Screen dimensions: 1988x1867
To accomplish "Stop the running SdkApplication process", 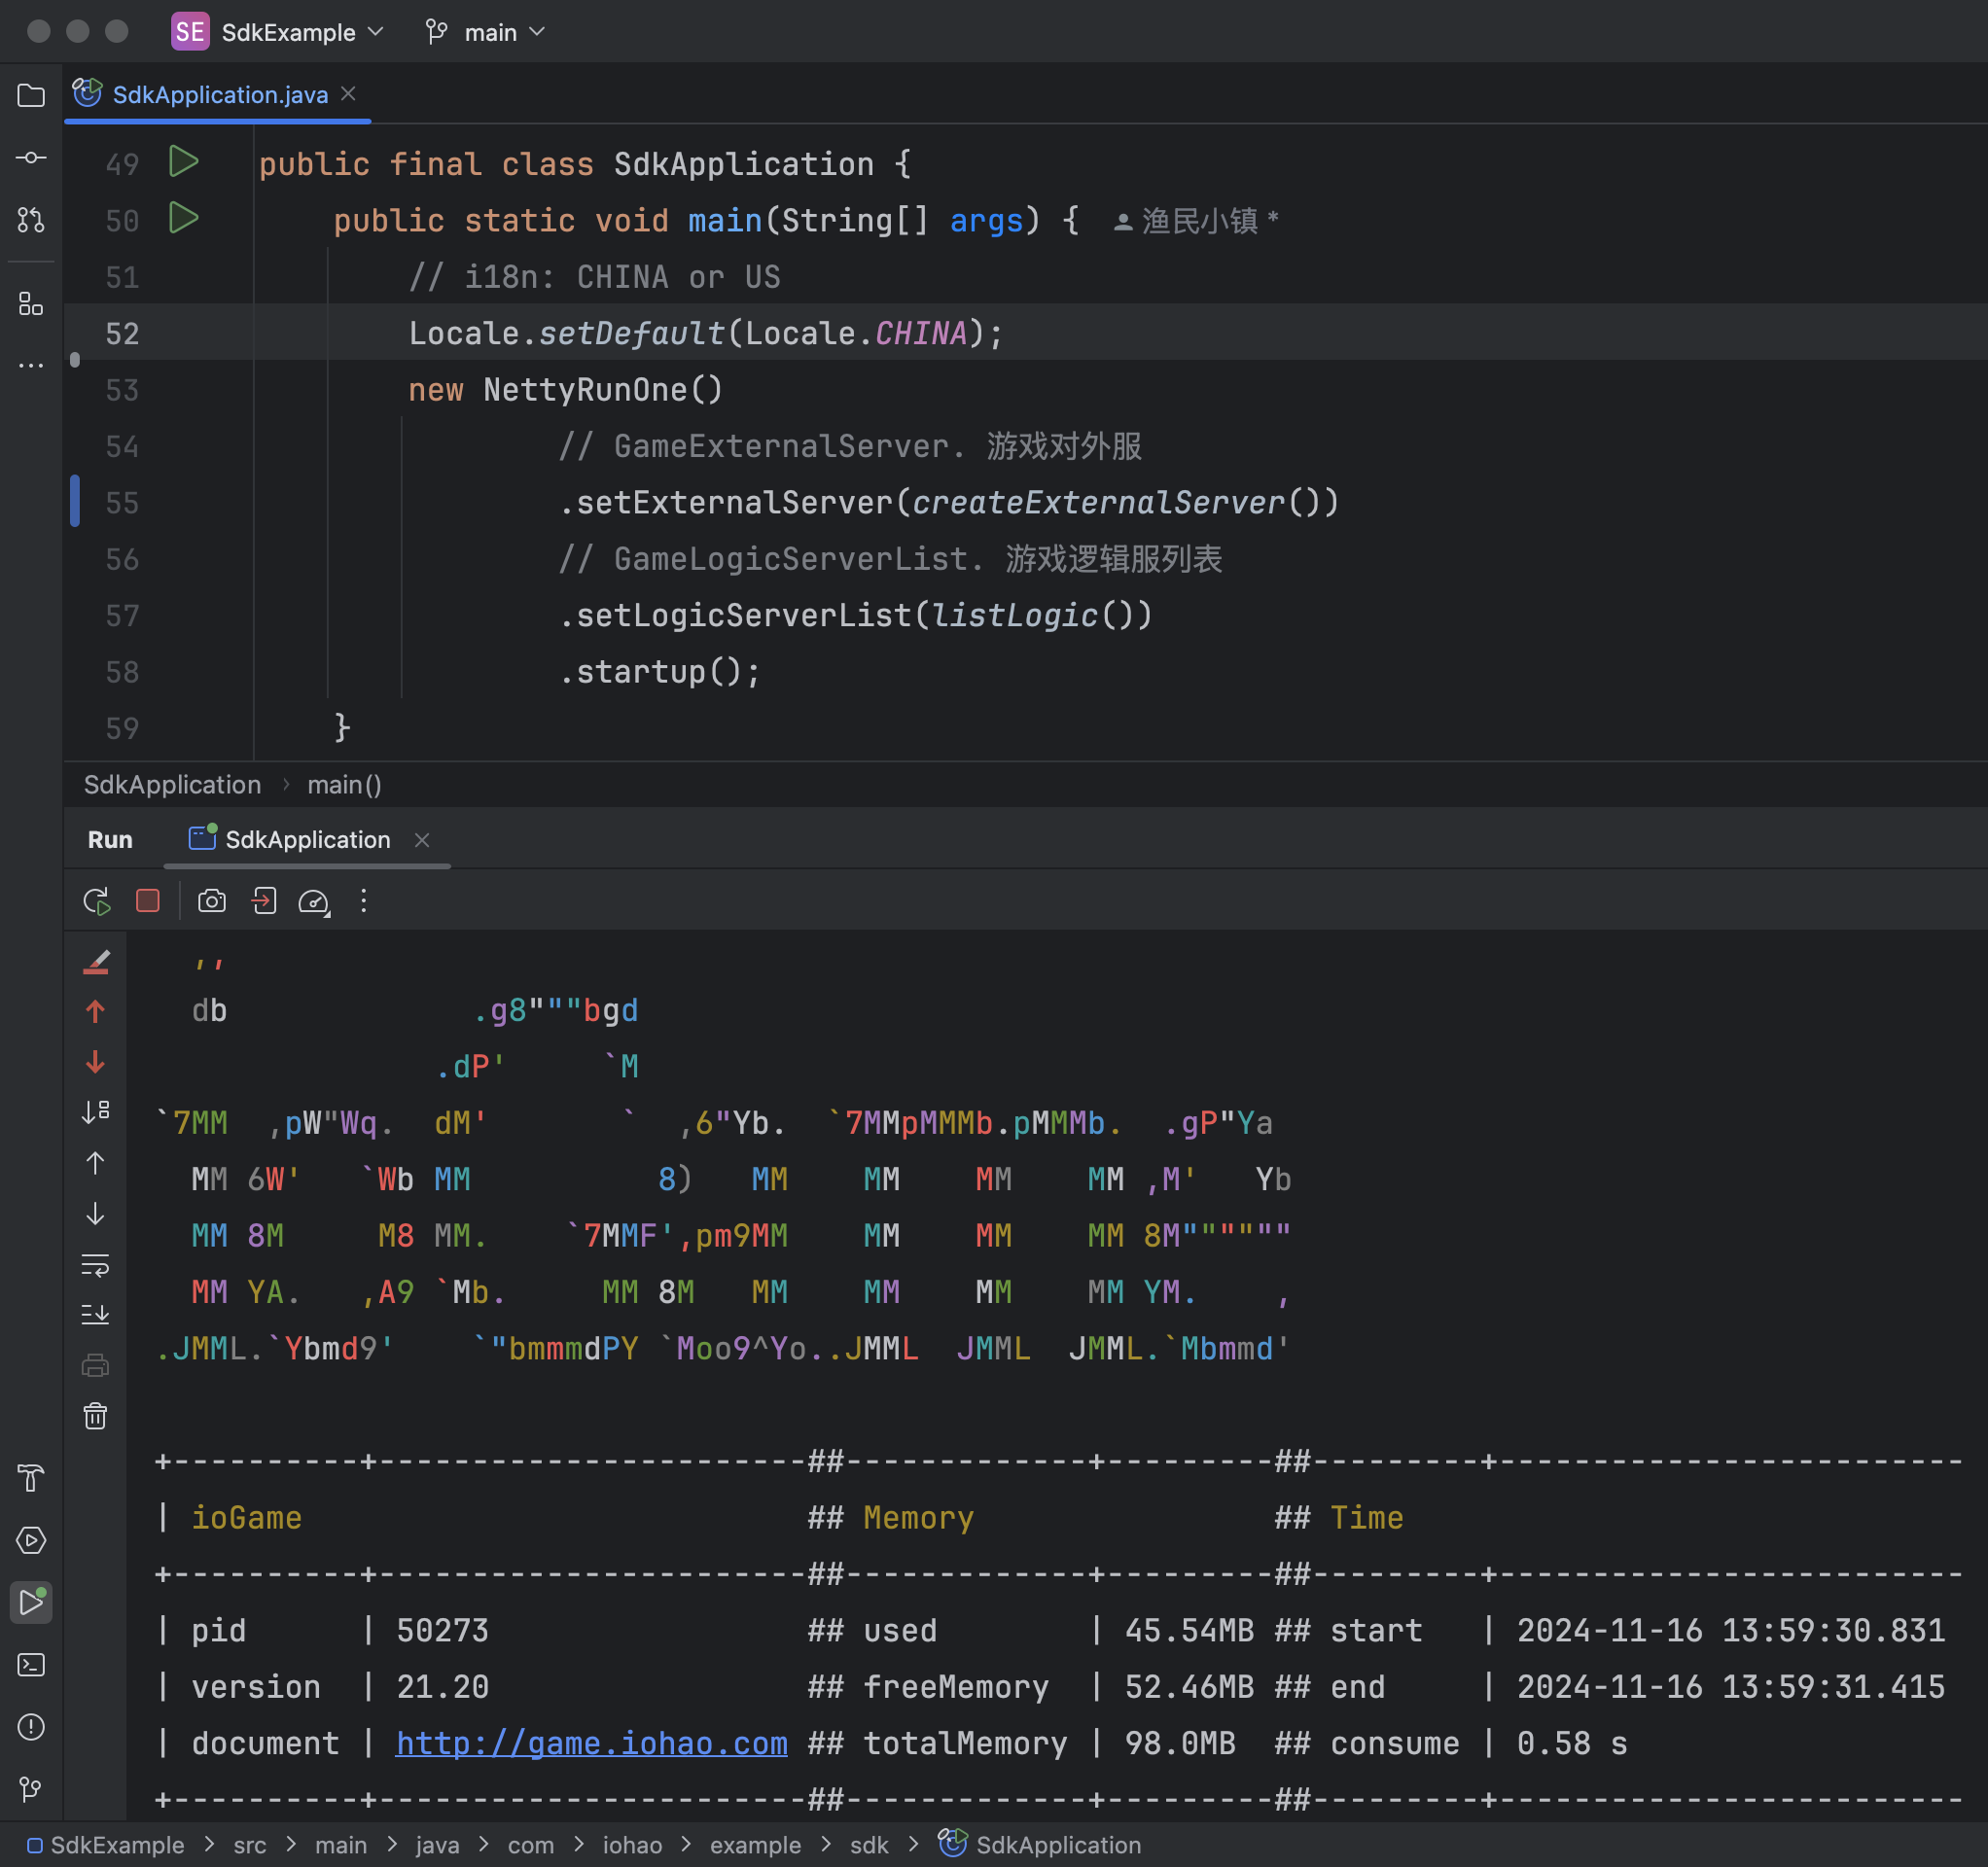I will pyautogui.click(x=148, y=901).
